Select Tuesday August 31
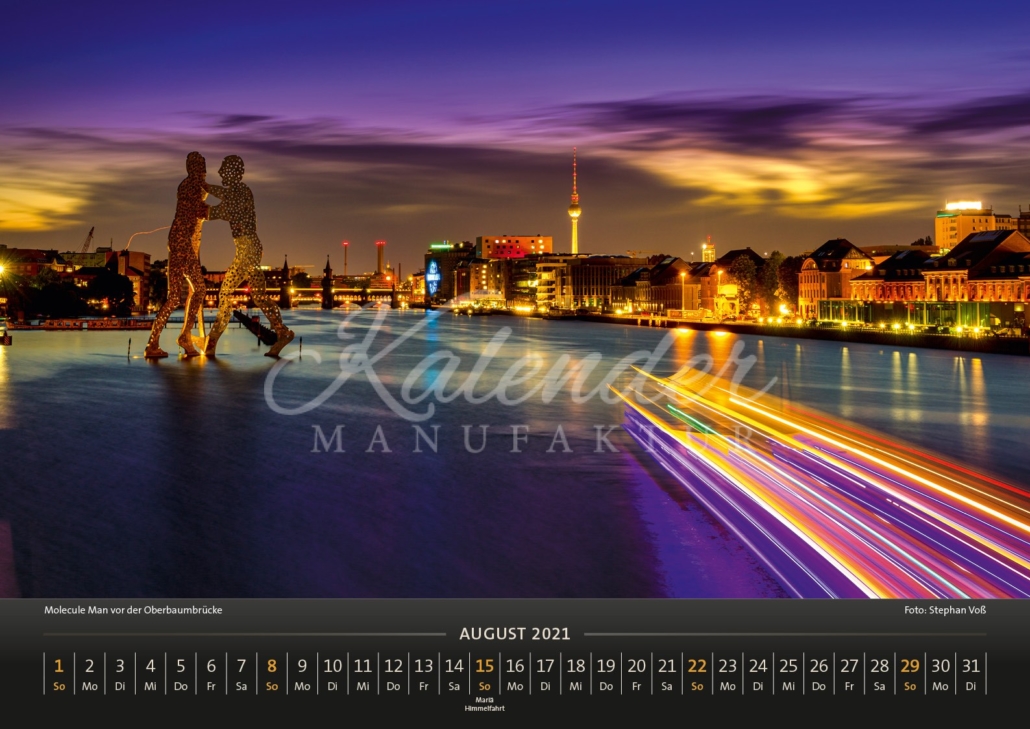Screen dimensions: 1030x729 pos(971,674)
